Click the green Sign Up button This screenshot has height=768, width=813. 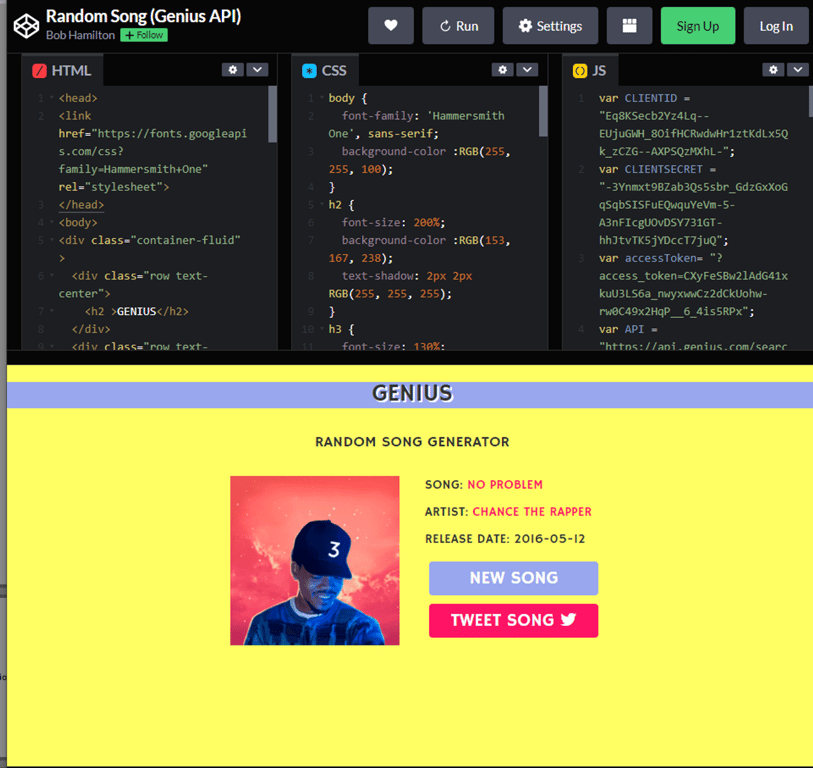698,26
